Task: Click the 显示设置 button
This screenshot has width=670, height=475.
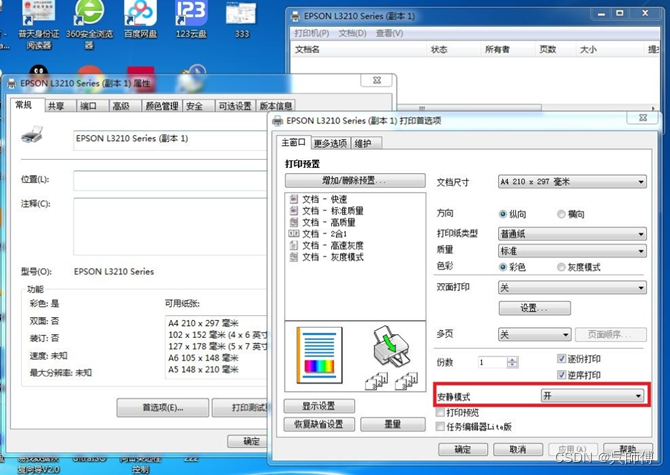Action: pos(319,406)
